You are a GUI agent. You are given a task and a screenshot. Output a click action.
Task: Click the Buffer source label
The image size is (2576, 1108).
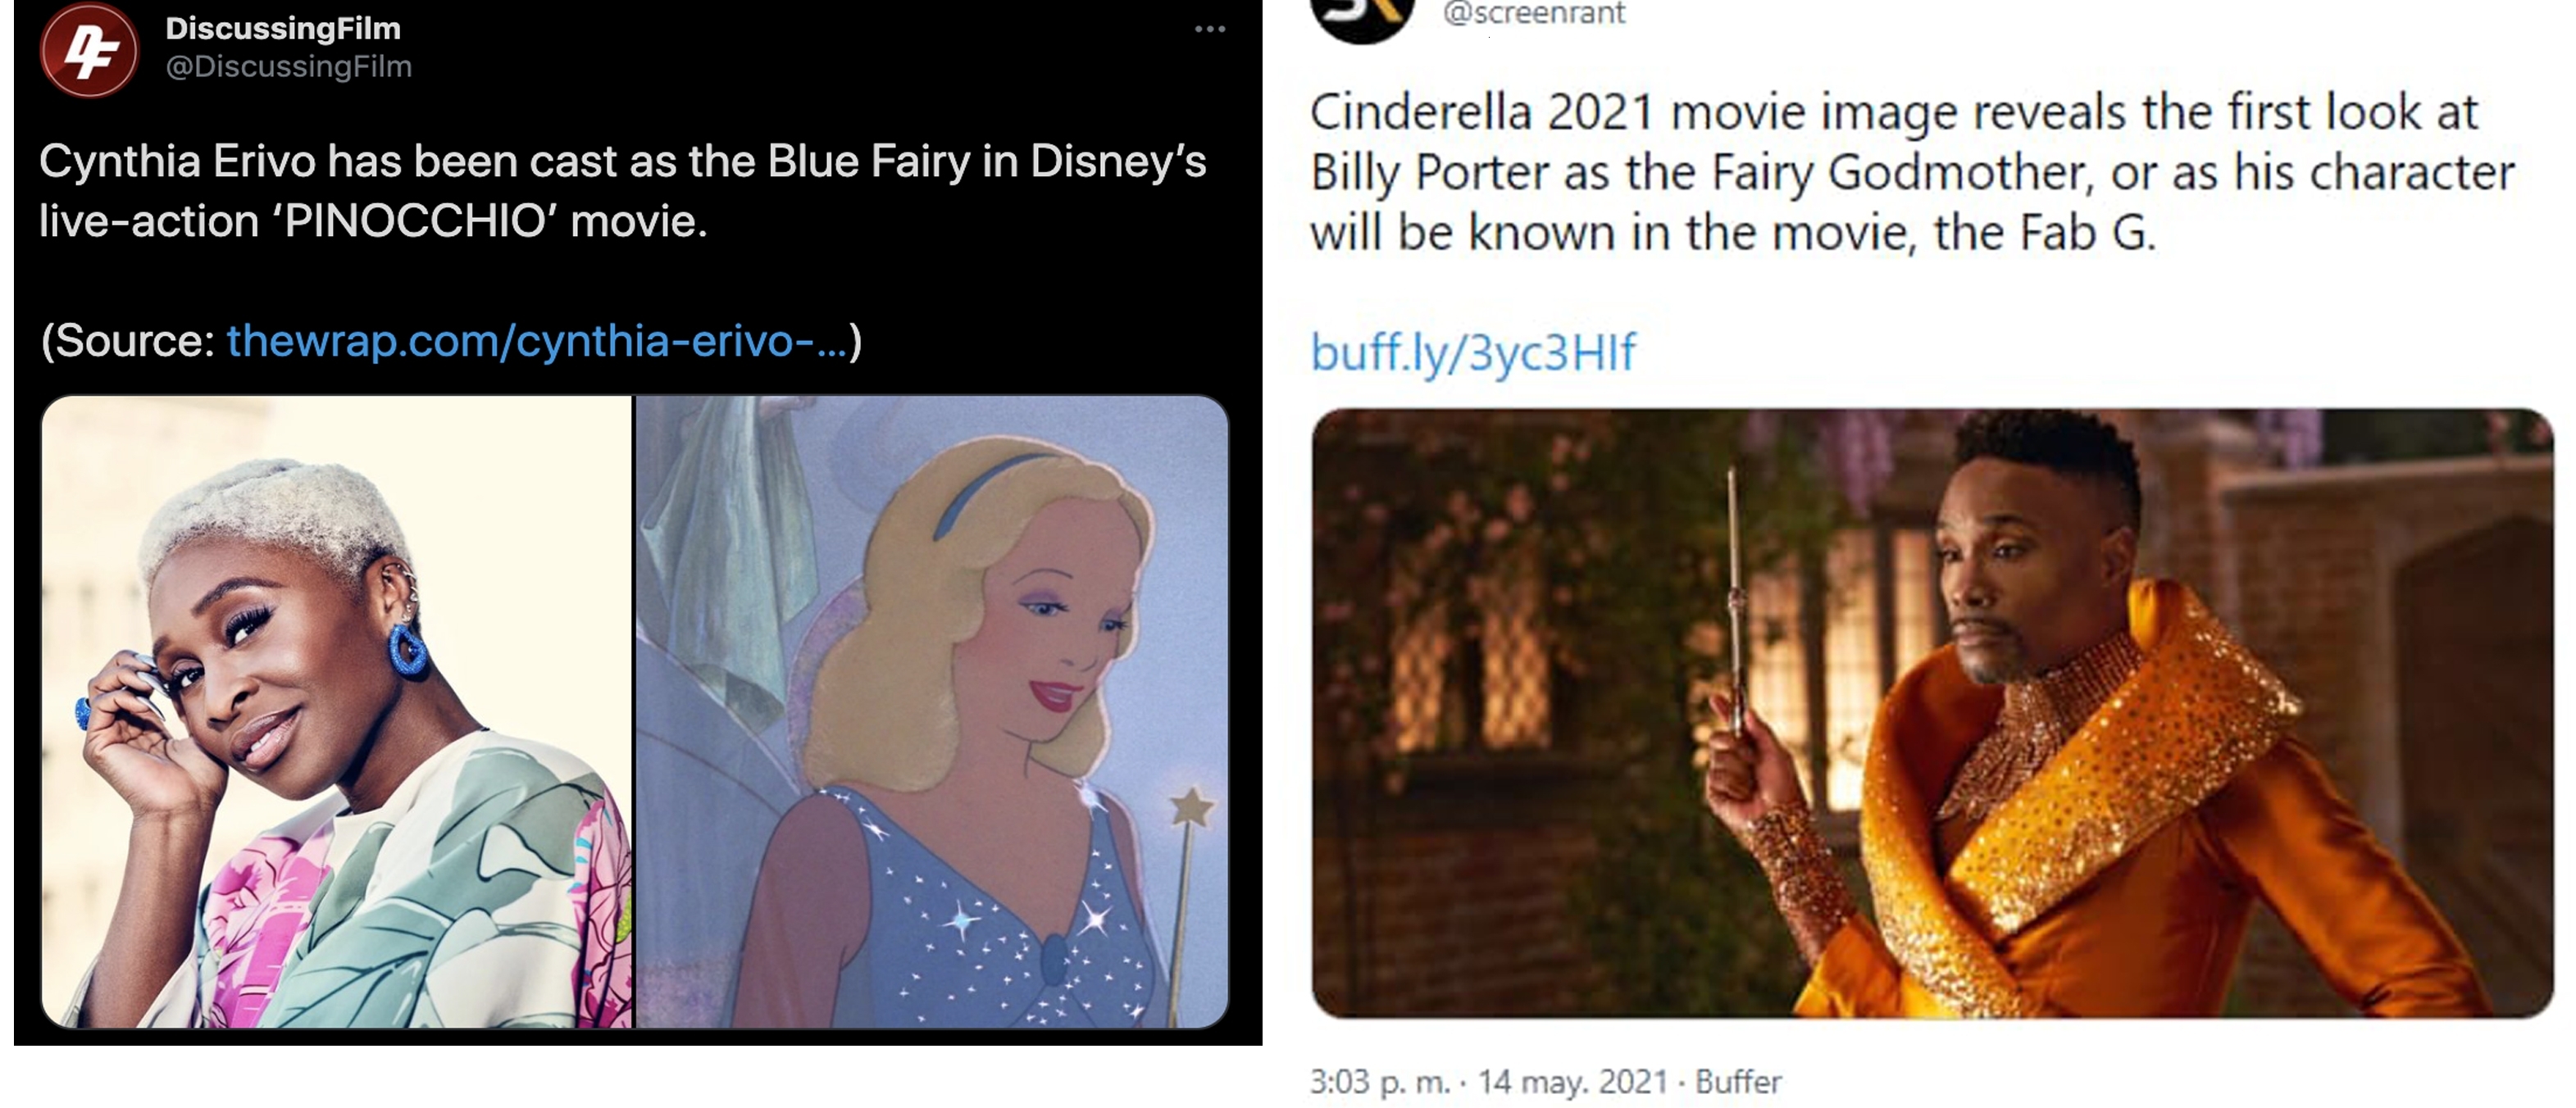[x=1738, y=1081]
